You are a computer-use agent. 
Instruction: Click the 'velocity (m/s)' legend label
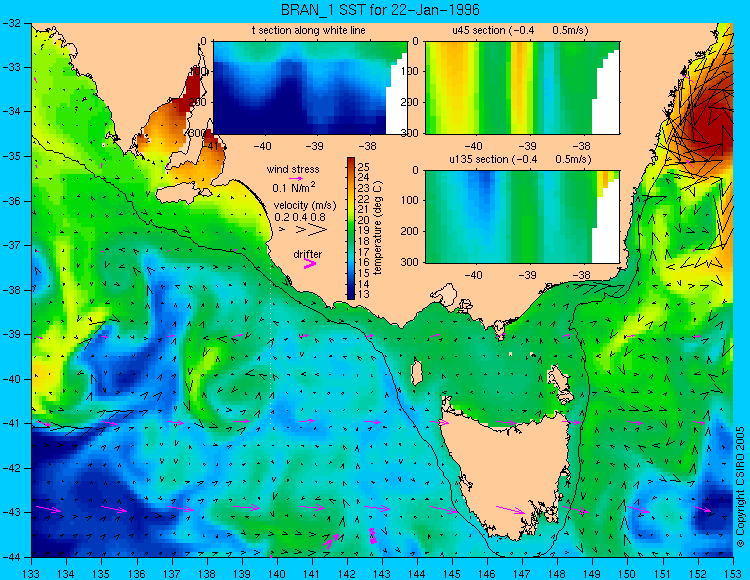(x=305, y=206)
